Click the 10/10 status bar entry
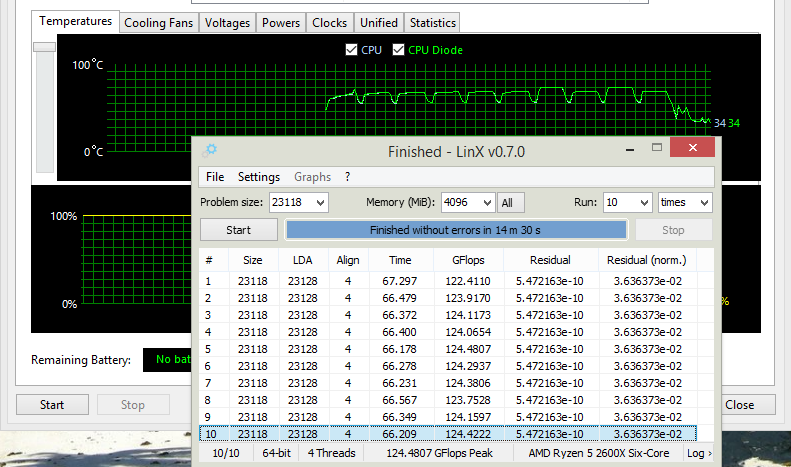Viewport: 791px width, 467px height. (226, 453)
